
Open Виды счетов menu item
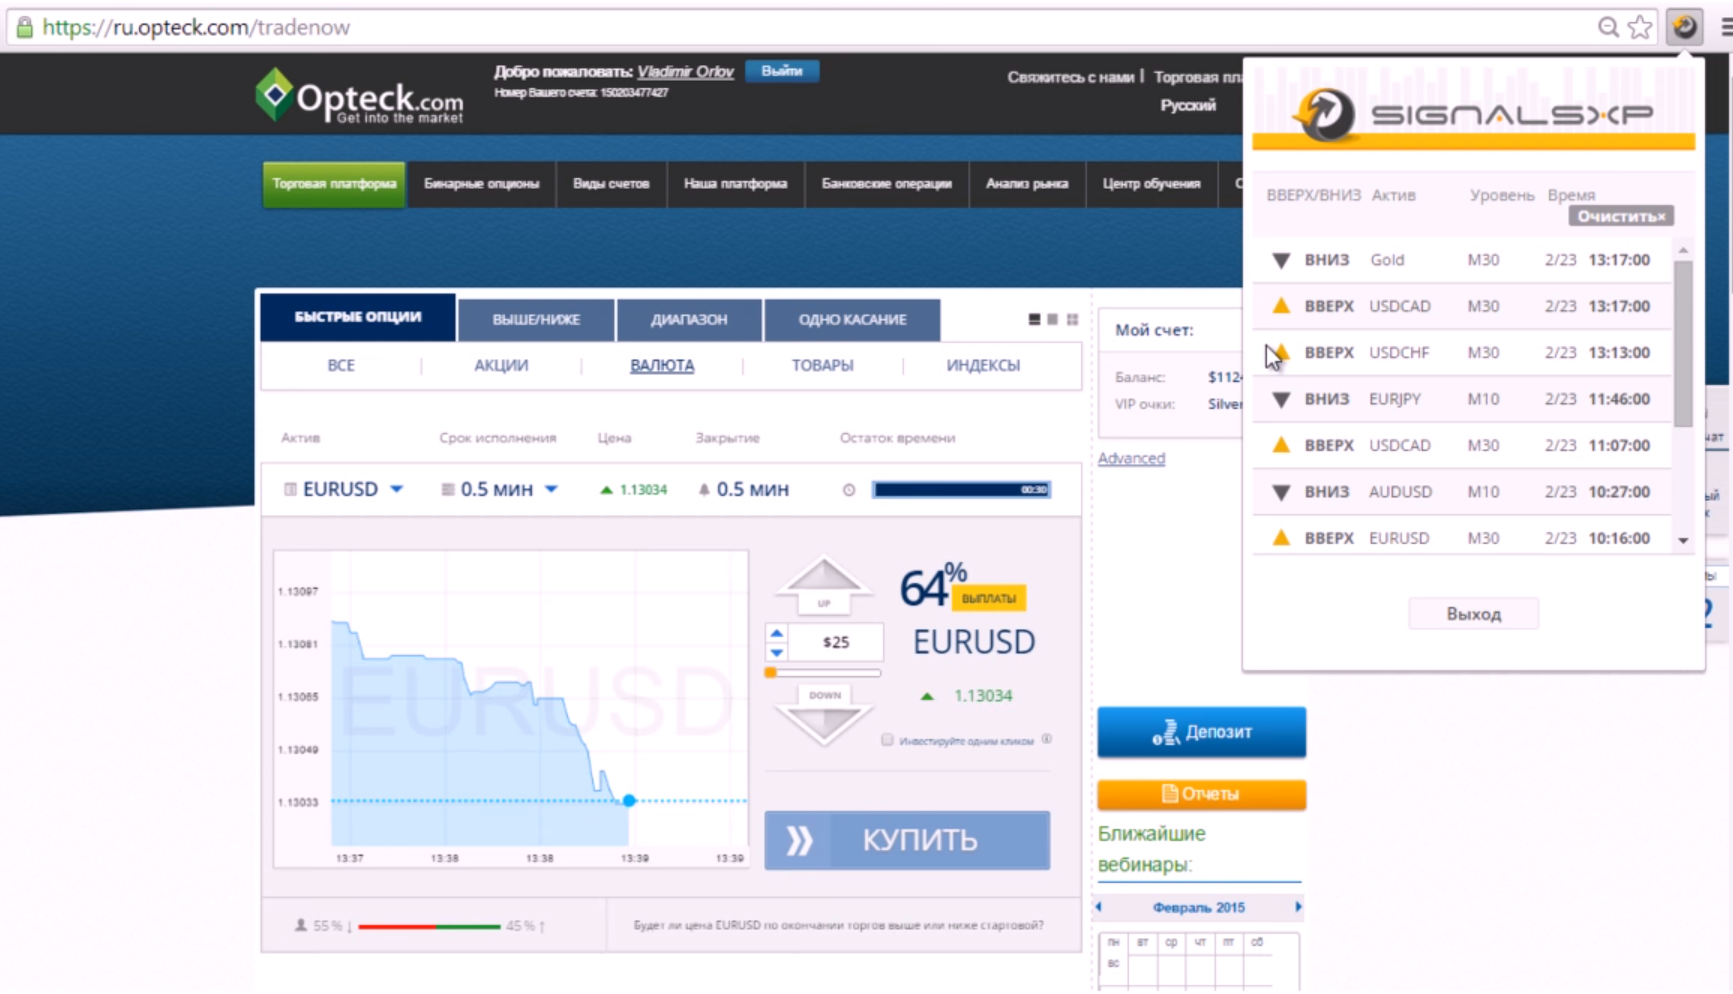(611, 184)
